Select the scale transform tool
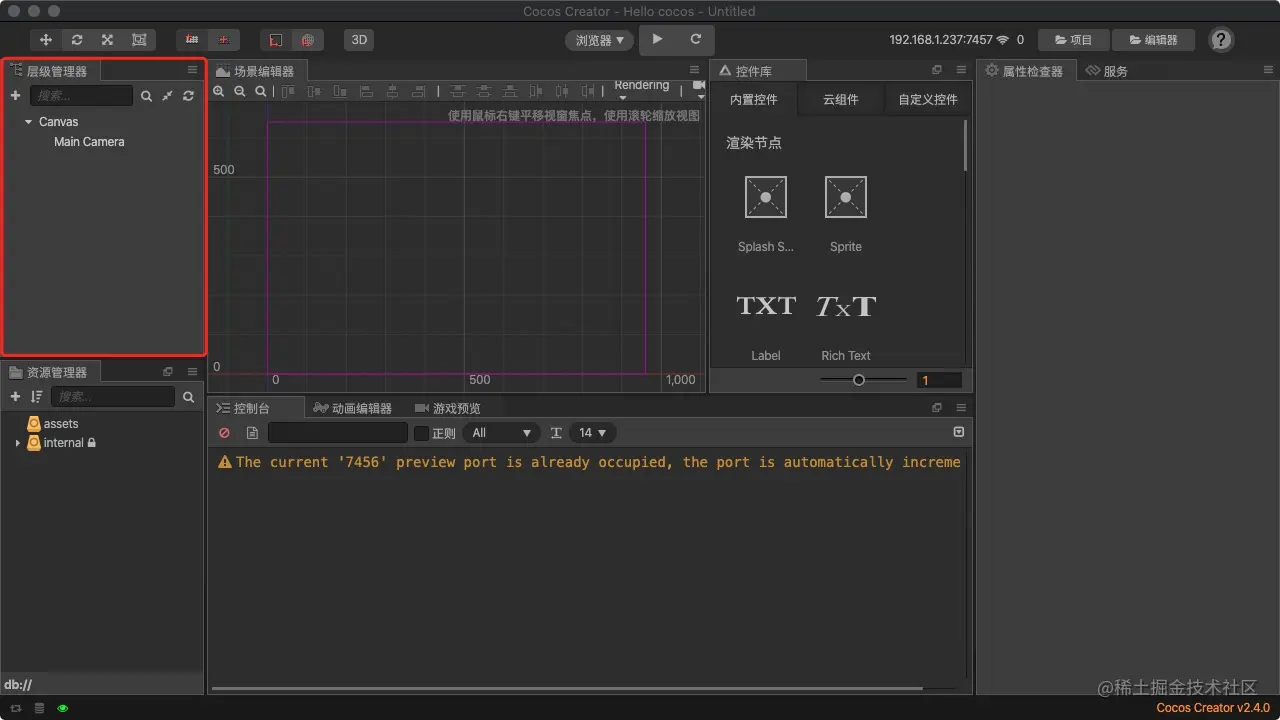The height and width of the screenshot is (720, 1280). pyautogui.click(x=108, y=40)
